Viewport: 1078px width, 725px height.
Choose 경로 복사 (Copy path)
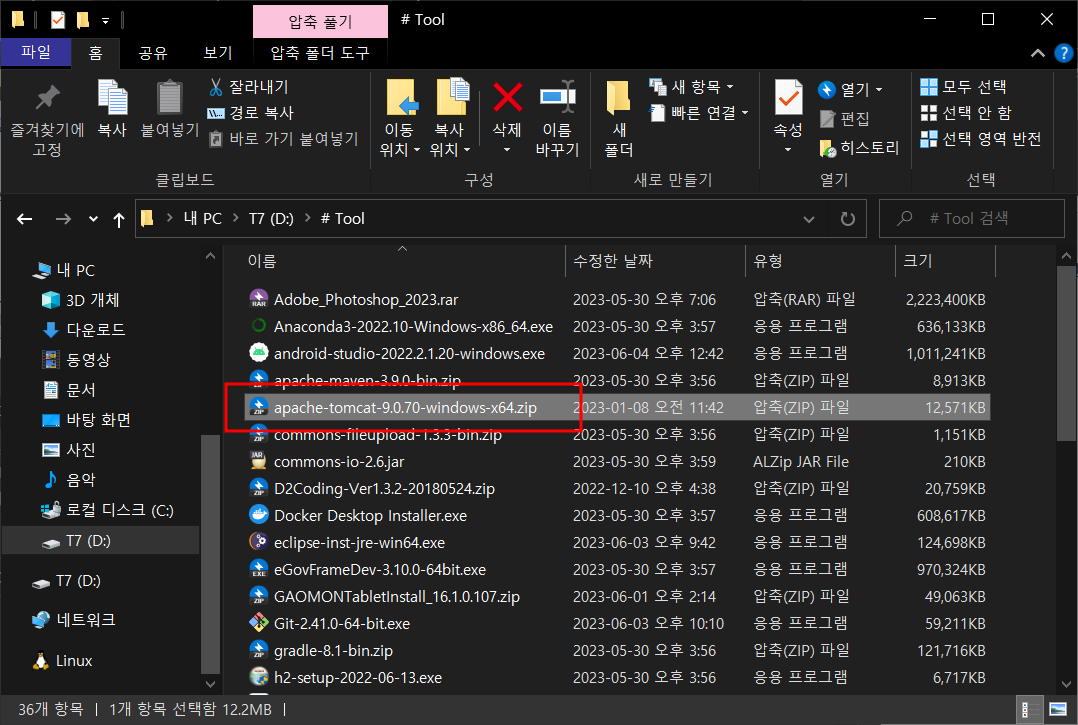click(251, 113)
